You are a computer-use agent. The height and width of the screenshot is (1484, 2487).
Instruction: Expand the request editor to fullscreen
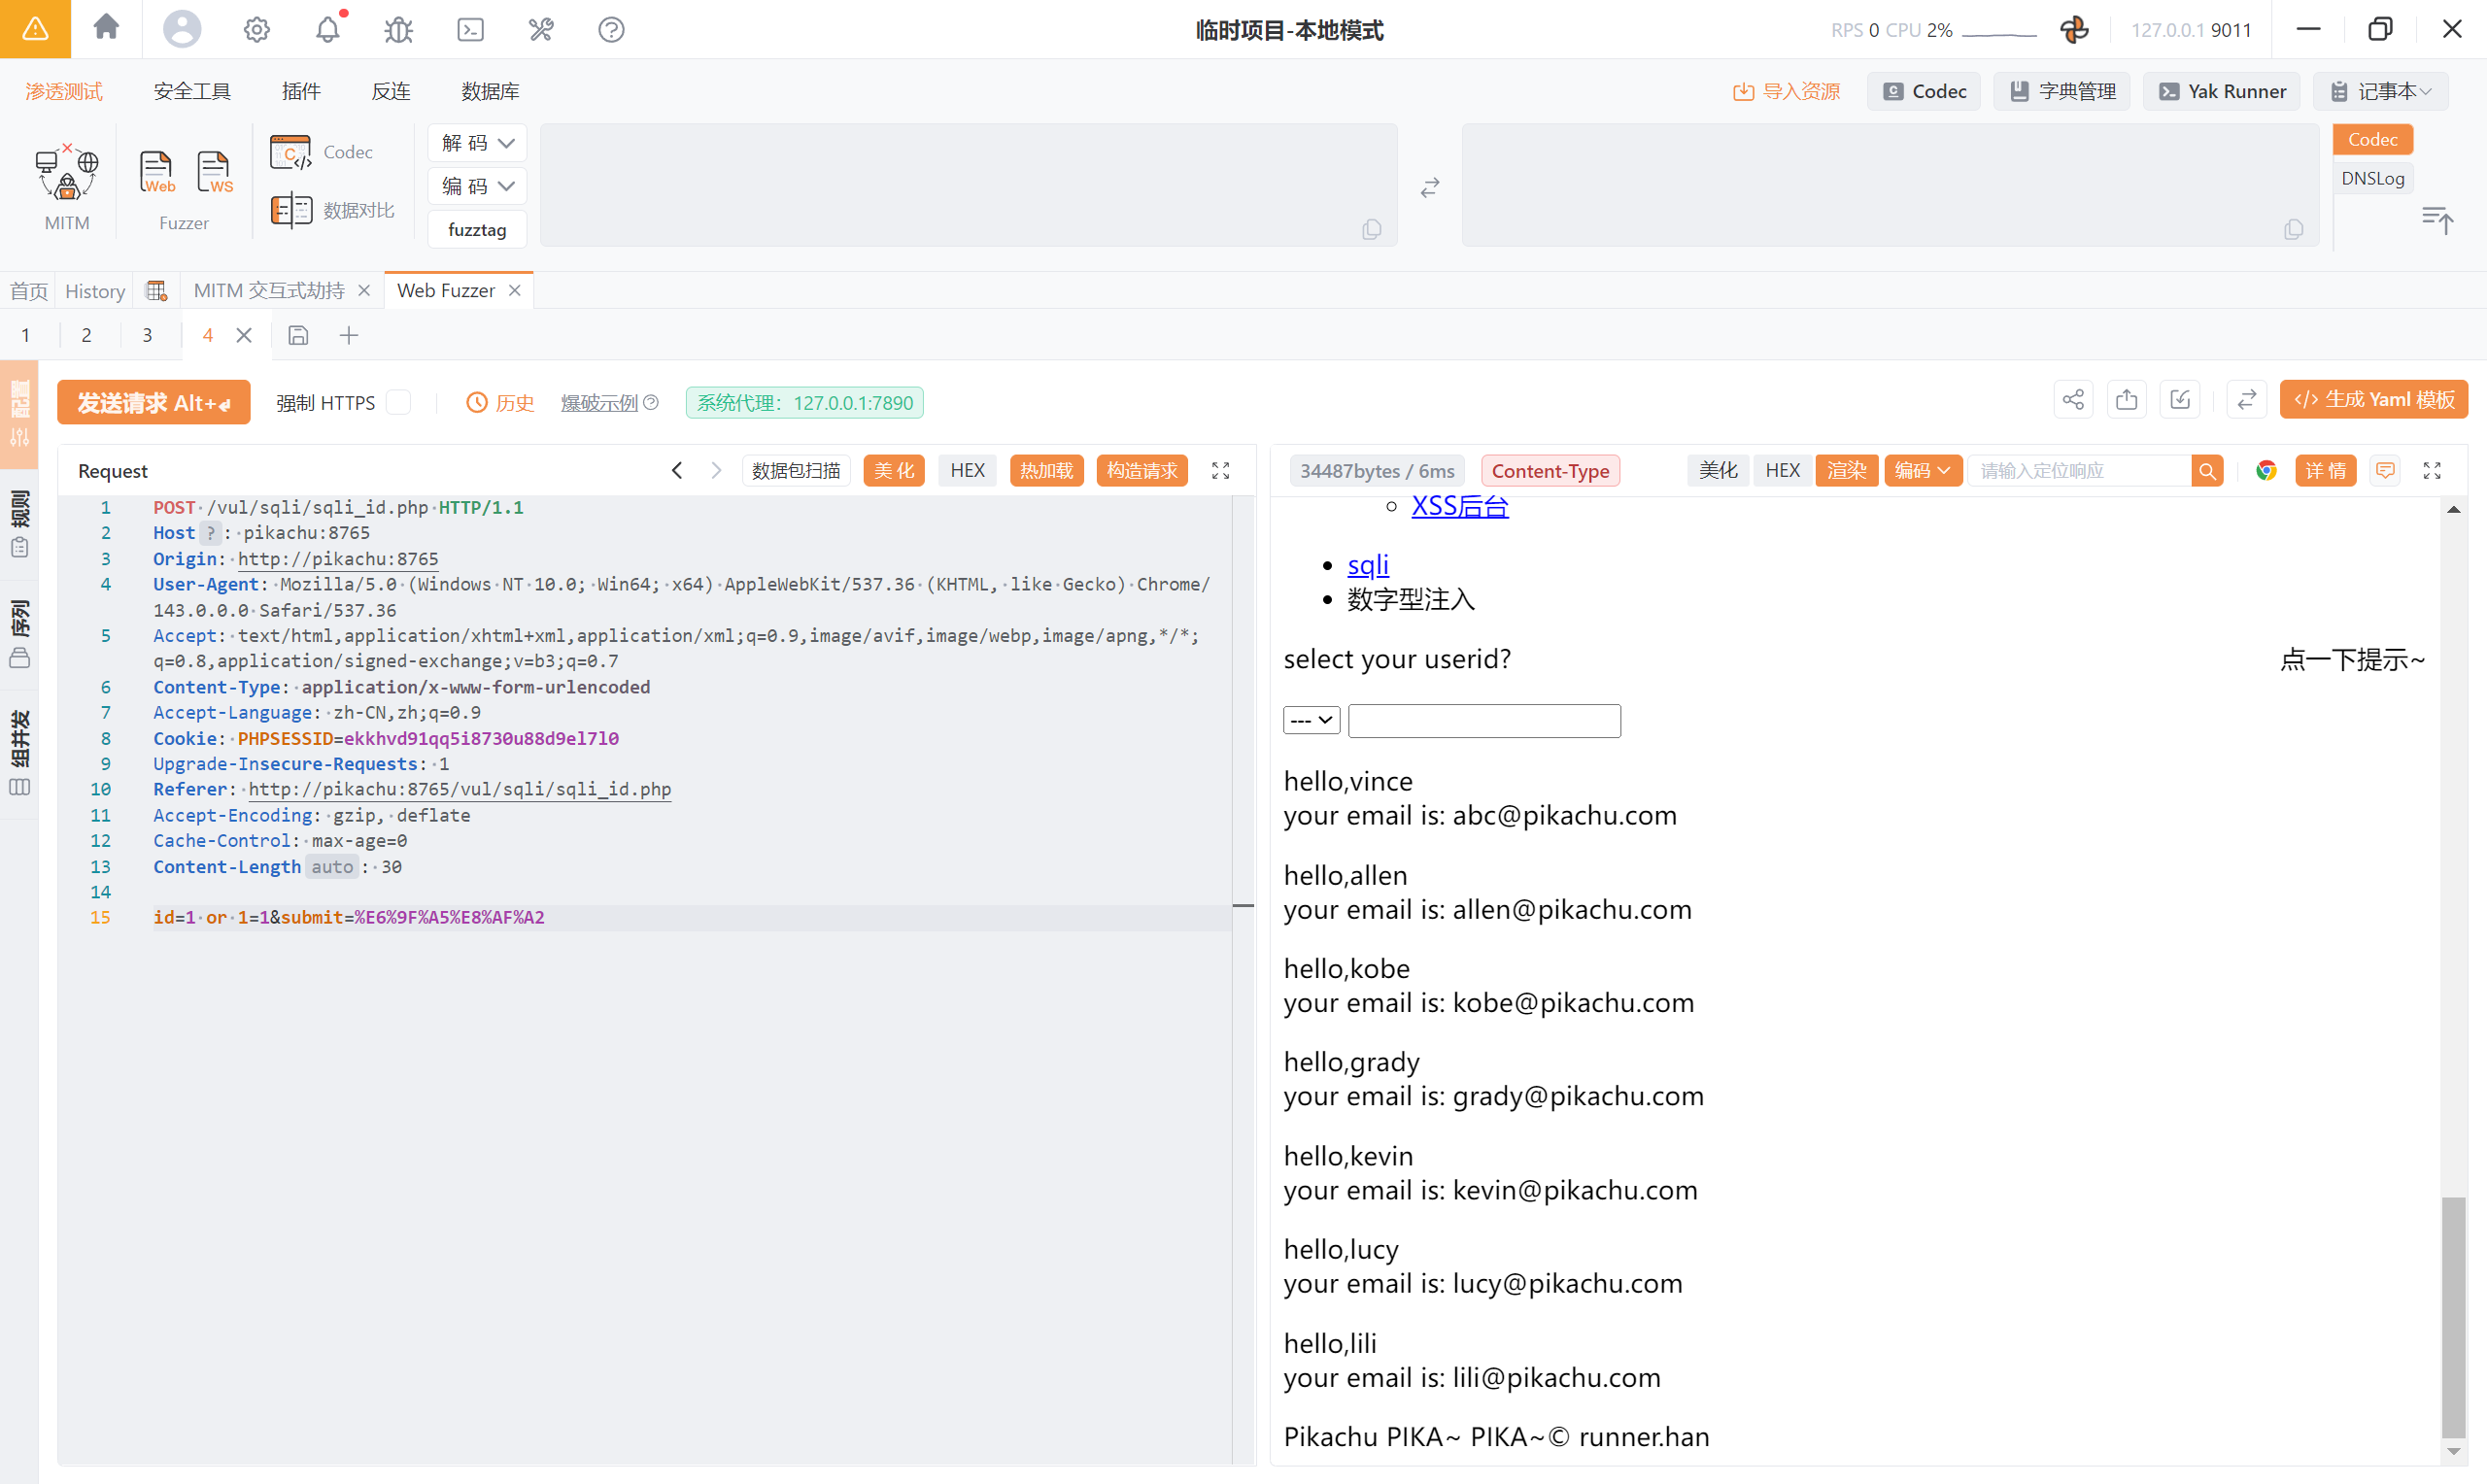(1220, 471)
